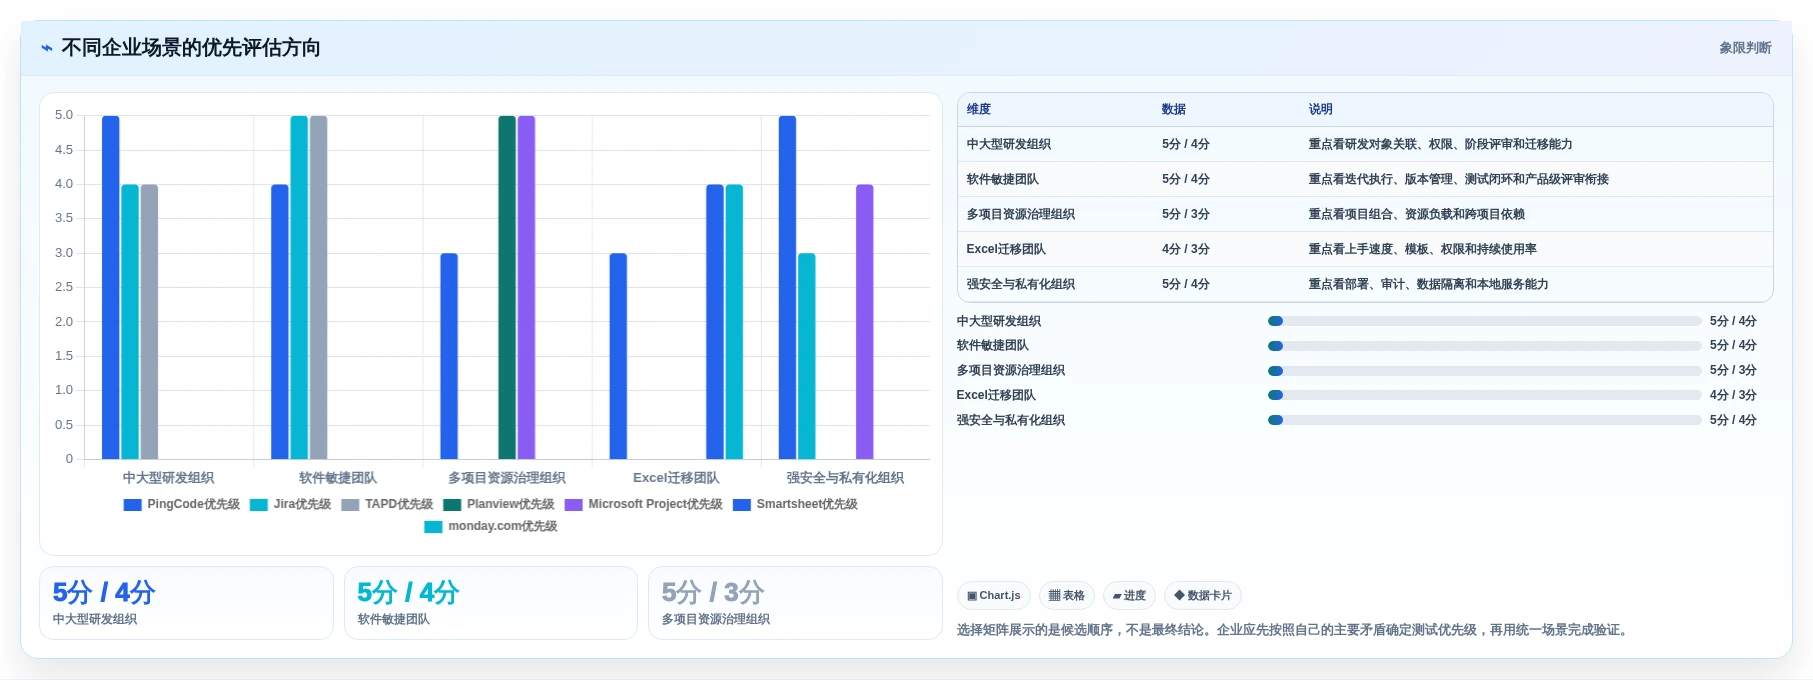This screenshot has height=680, width=1813.
Task: Click 中大型研发组织 in the table's first row
Action: click(x=1008, y=145)
